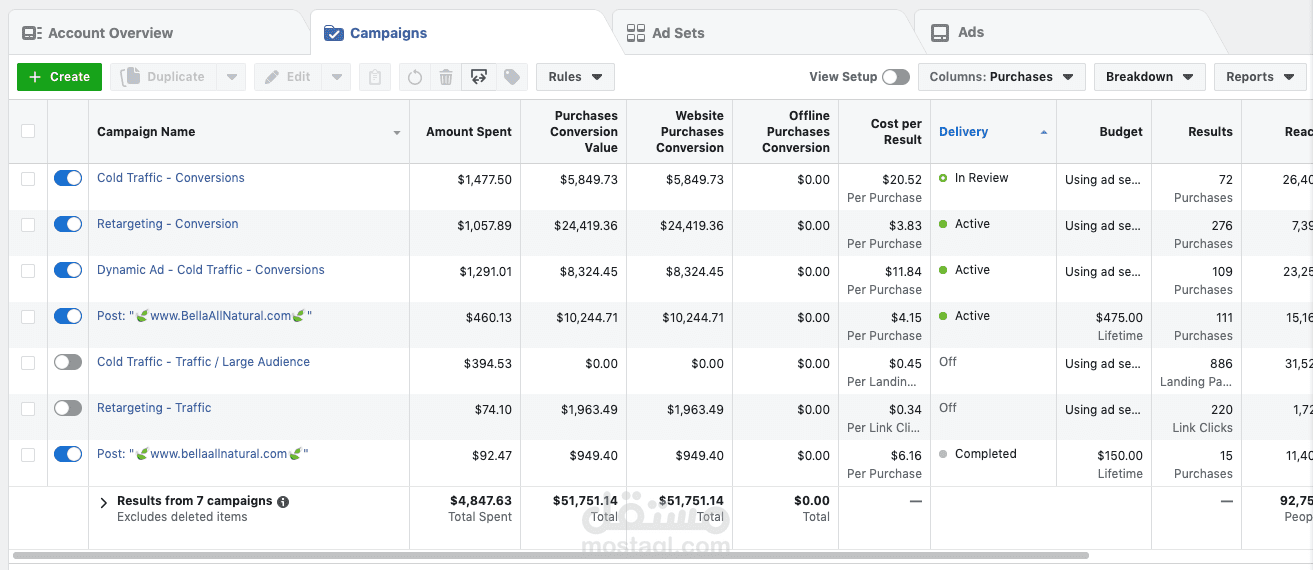Open the Rules menu
The image size is (1313, 570).
575,77
